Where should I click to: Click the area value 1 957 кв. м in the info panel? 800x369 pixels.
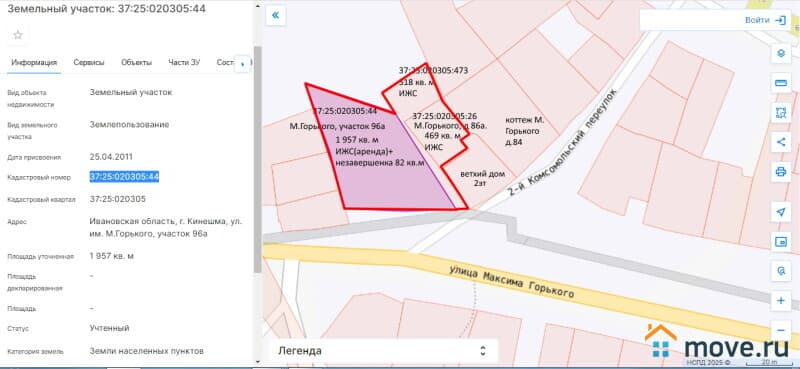pos(112,256)
